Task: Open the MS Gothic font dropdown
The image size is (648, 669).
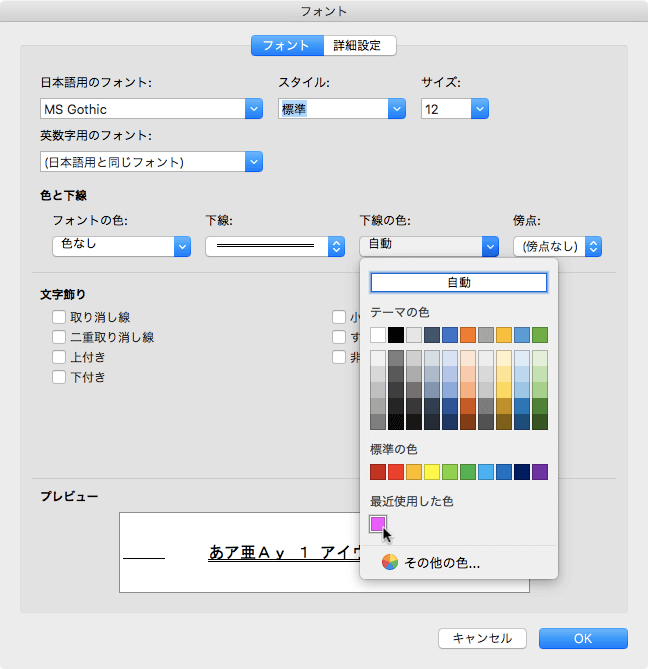Action: [253, 109]
